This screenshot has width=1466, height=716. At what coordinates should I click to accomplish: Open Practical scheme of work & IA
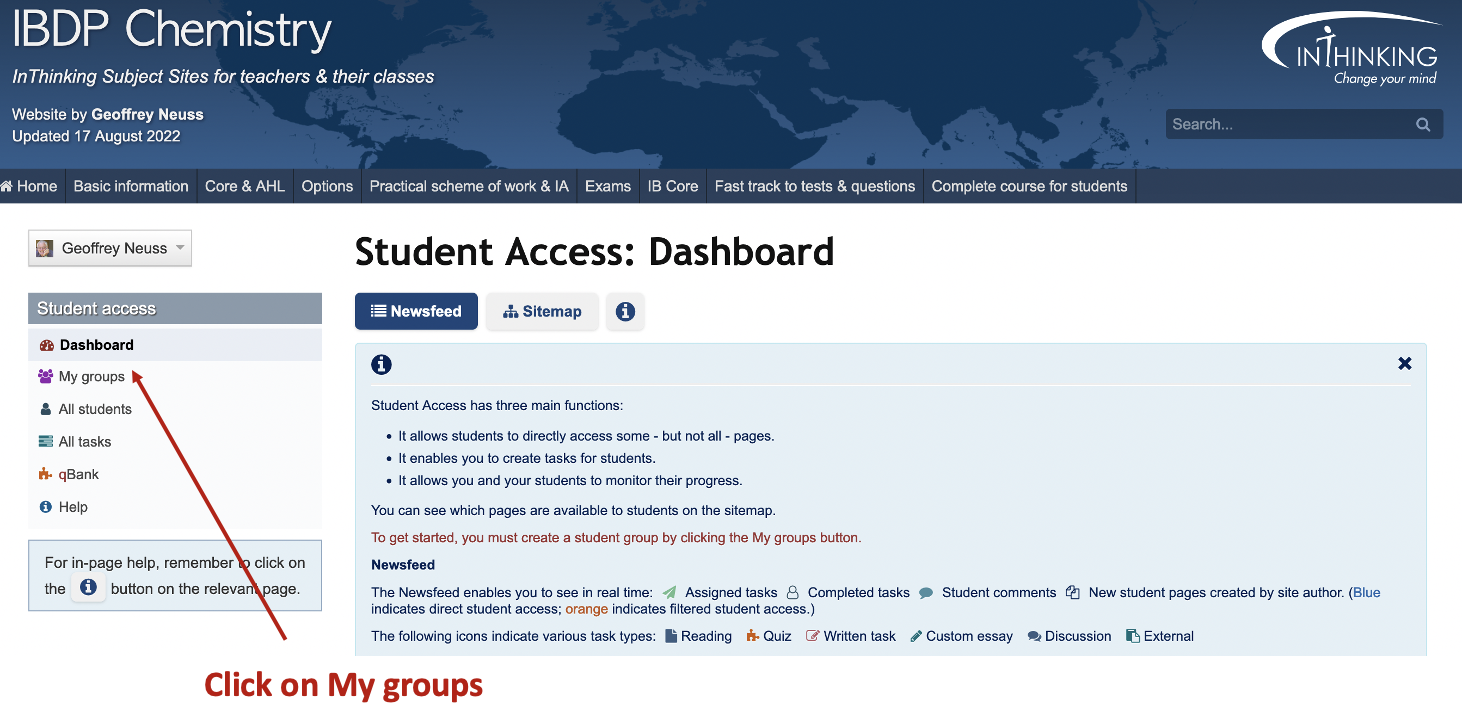pos(468,187)
